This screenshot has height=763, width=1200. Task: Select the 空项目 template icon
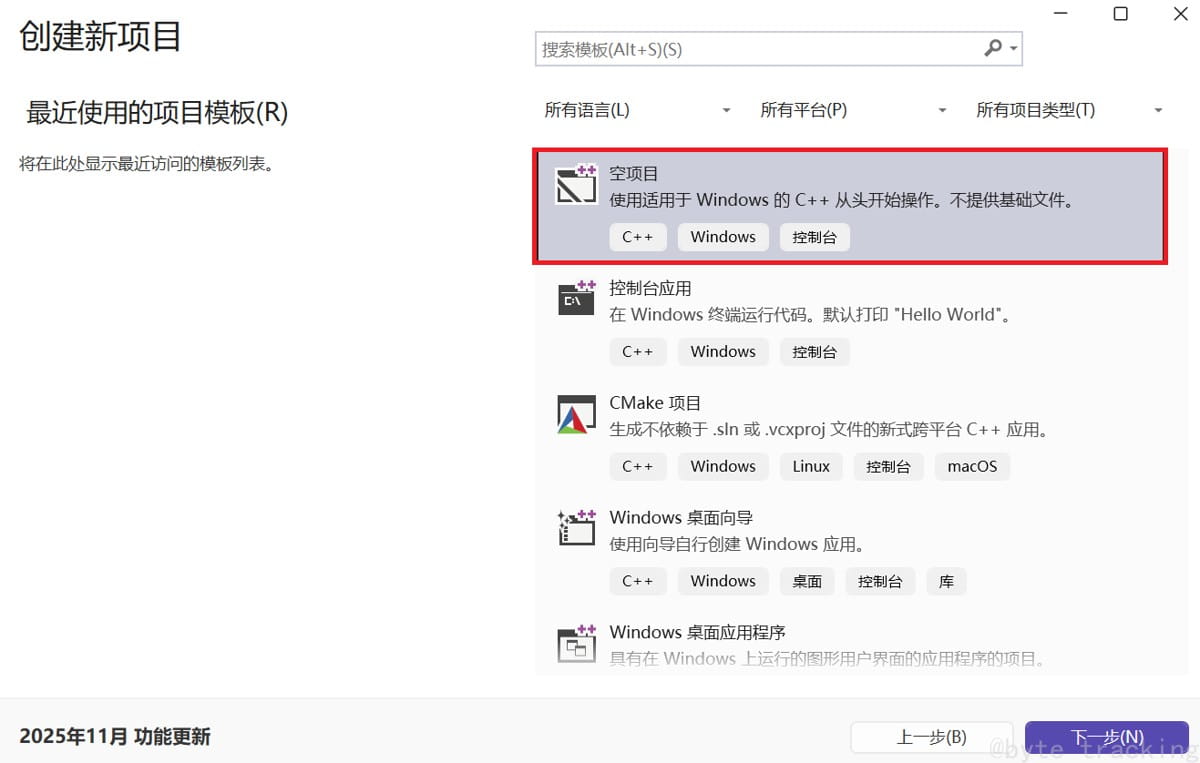click(x=576, y=186)
